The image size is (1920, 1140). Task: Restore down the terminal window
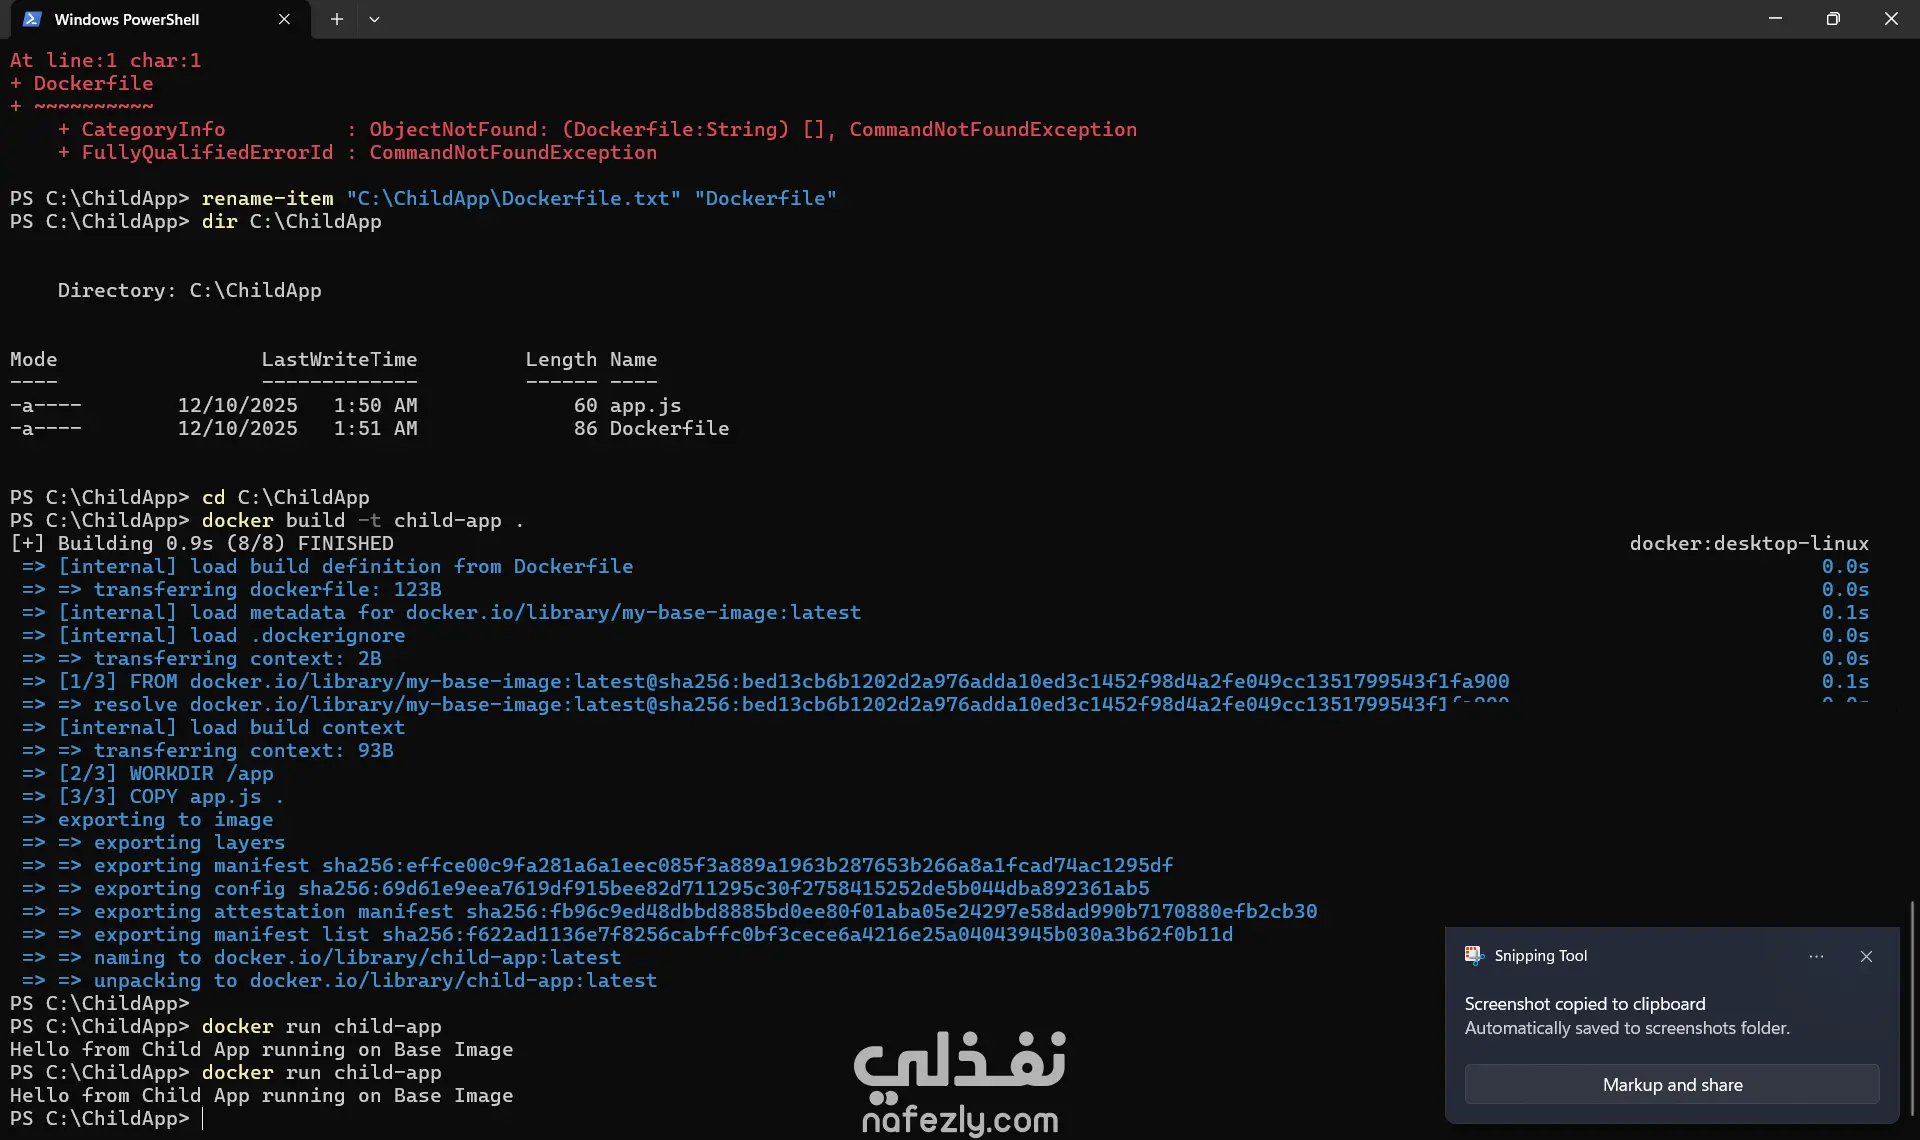1833,19
